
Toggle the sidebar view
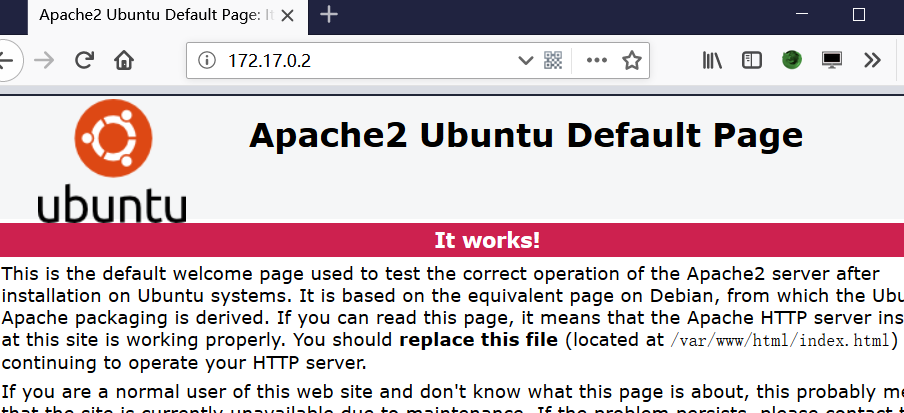tap(752, 60)
